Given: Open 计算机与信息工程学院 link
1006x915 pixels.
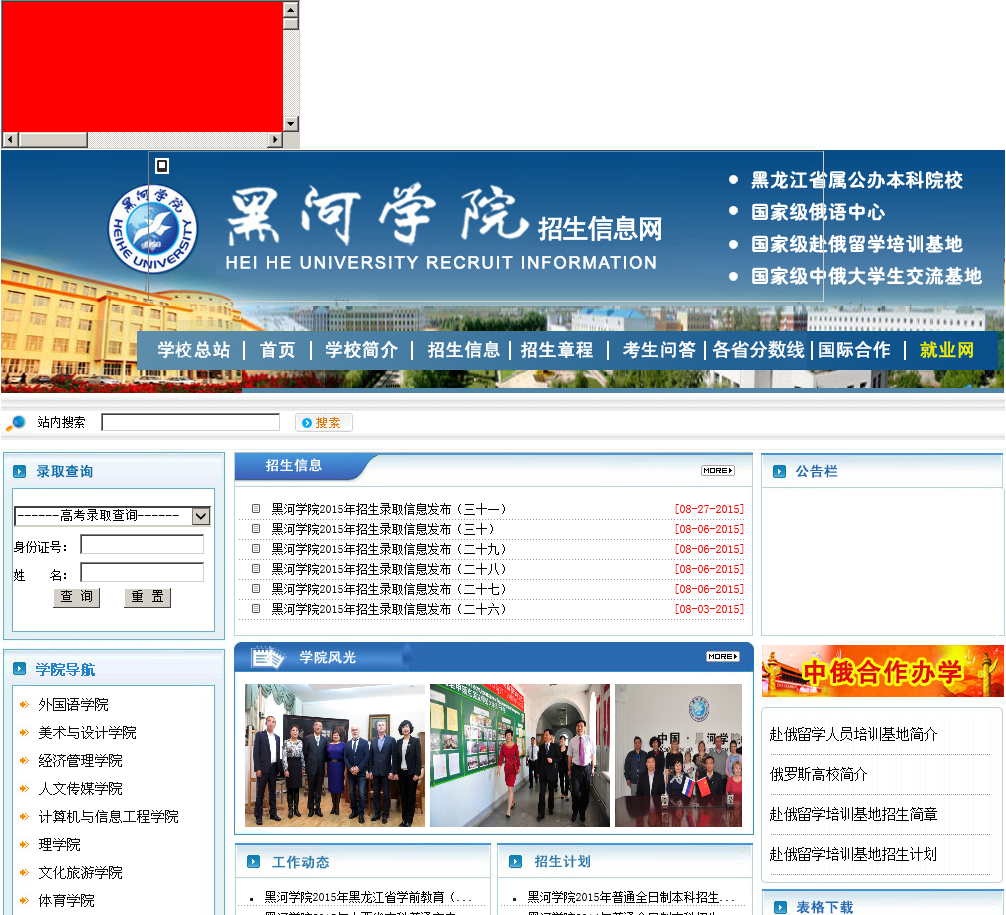Looking at the screenshot, I should tap(108, 817).
